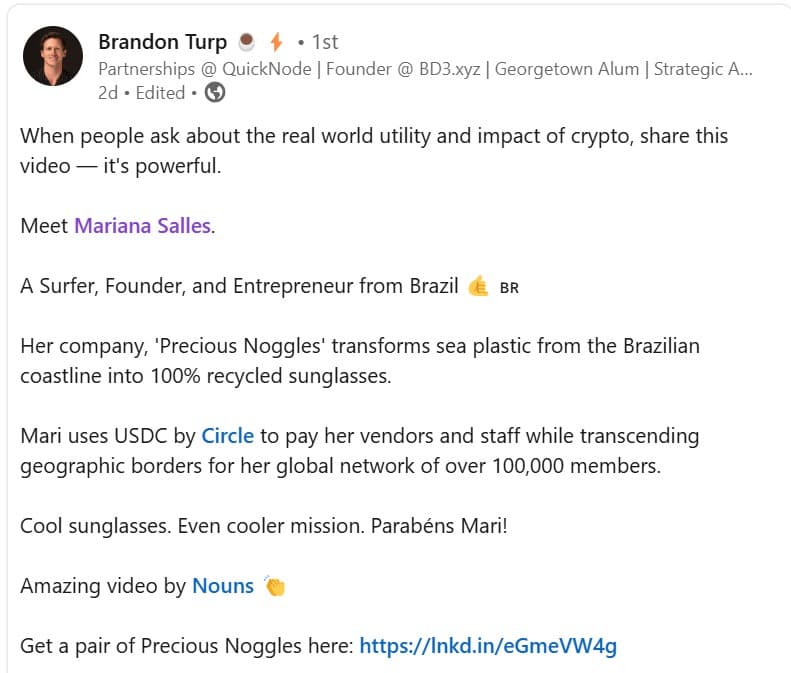This screenshot has width=791, height=673.
Task: Click the coffee cup emoji beside the name
Action: coord(246,42)
